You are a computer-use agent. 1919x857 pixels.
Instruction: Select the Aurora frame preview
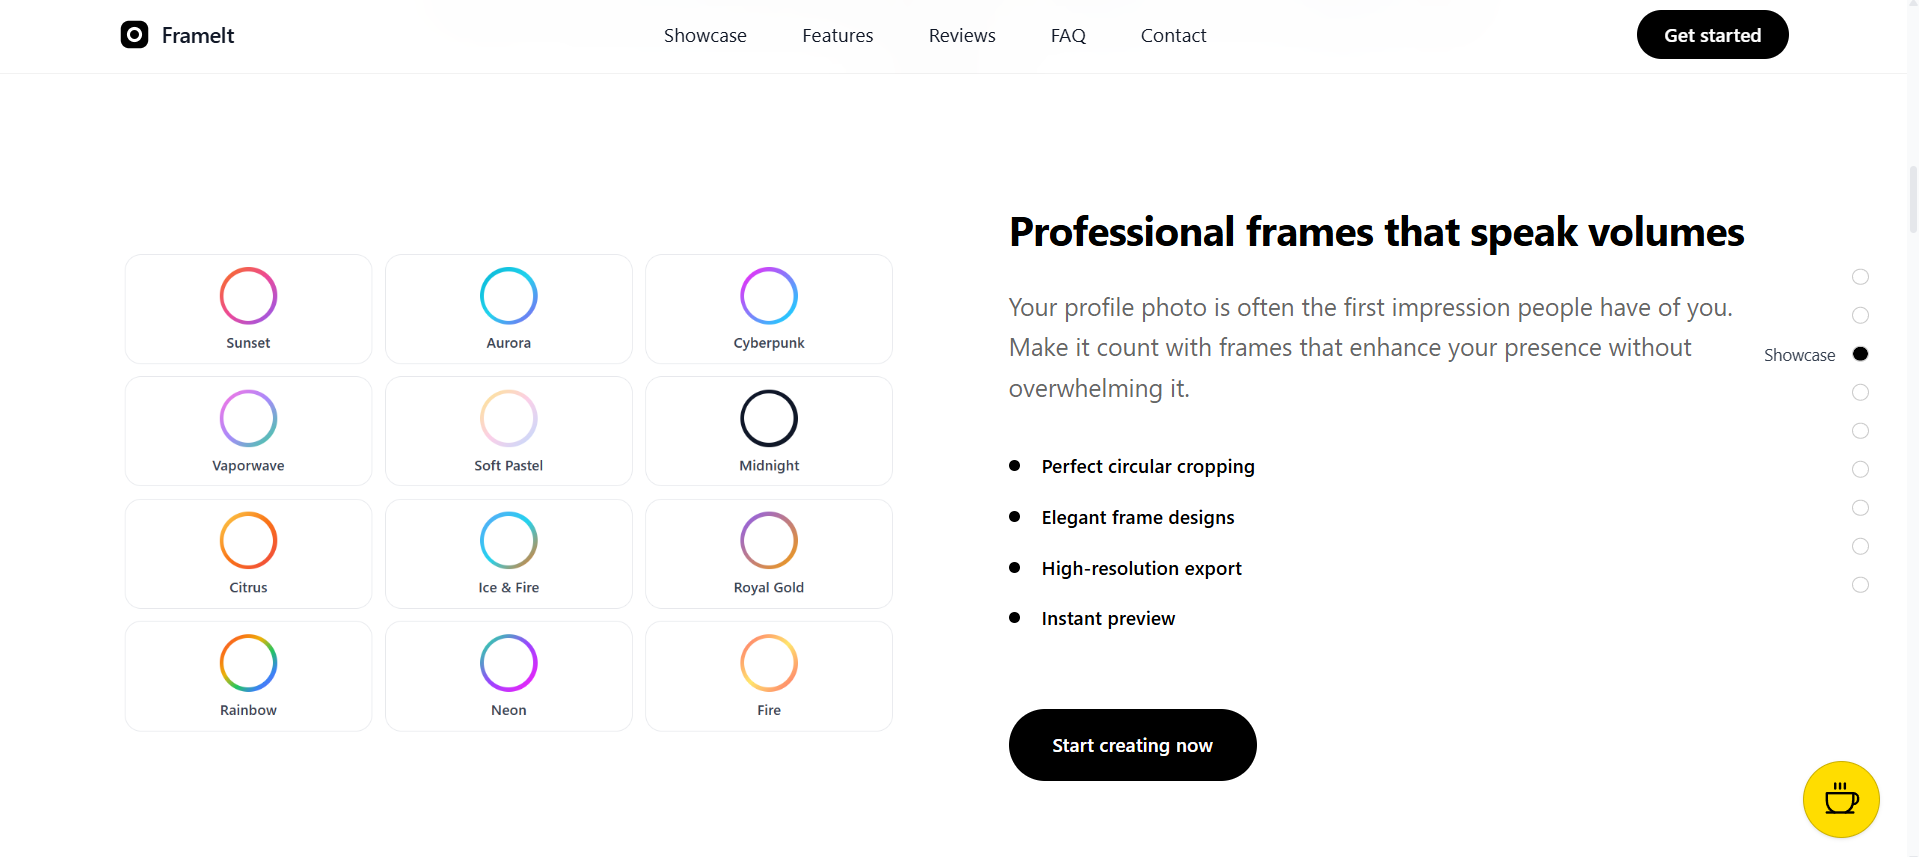508,308
